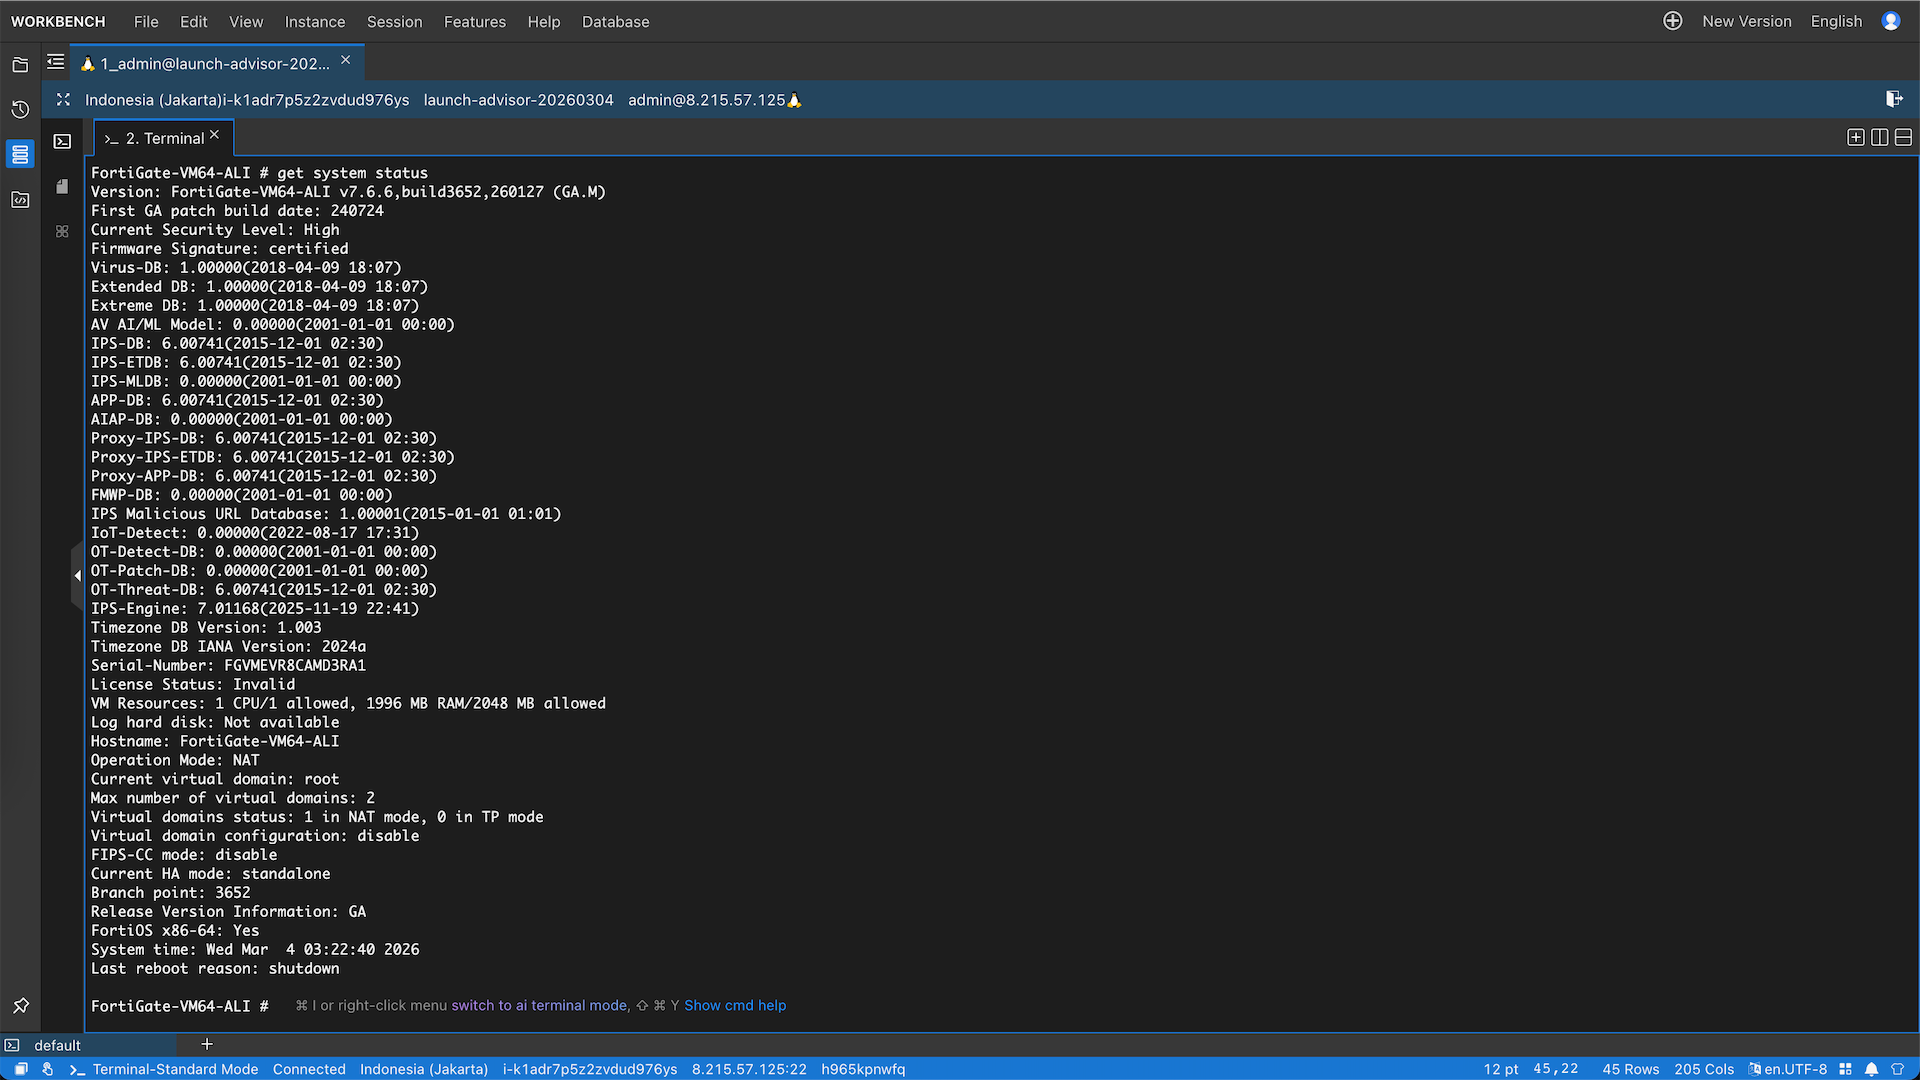Collapse the side panel using the left arrow
This screenshot has height=1080, width=1920.
[77, 575]
